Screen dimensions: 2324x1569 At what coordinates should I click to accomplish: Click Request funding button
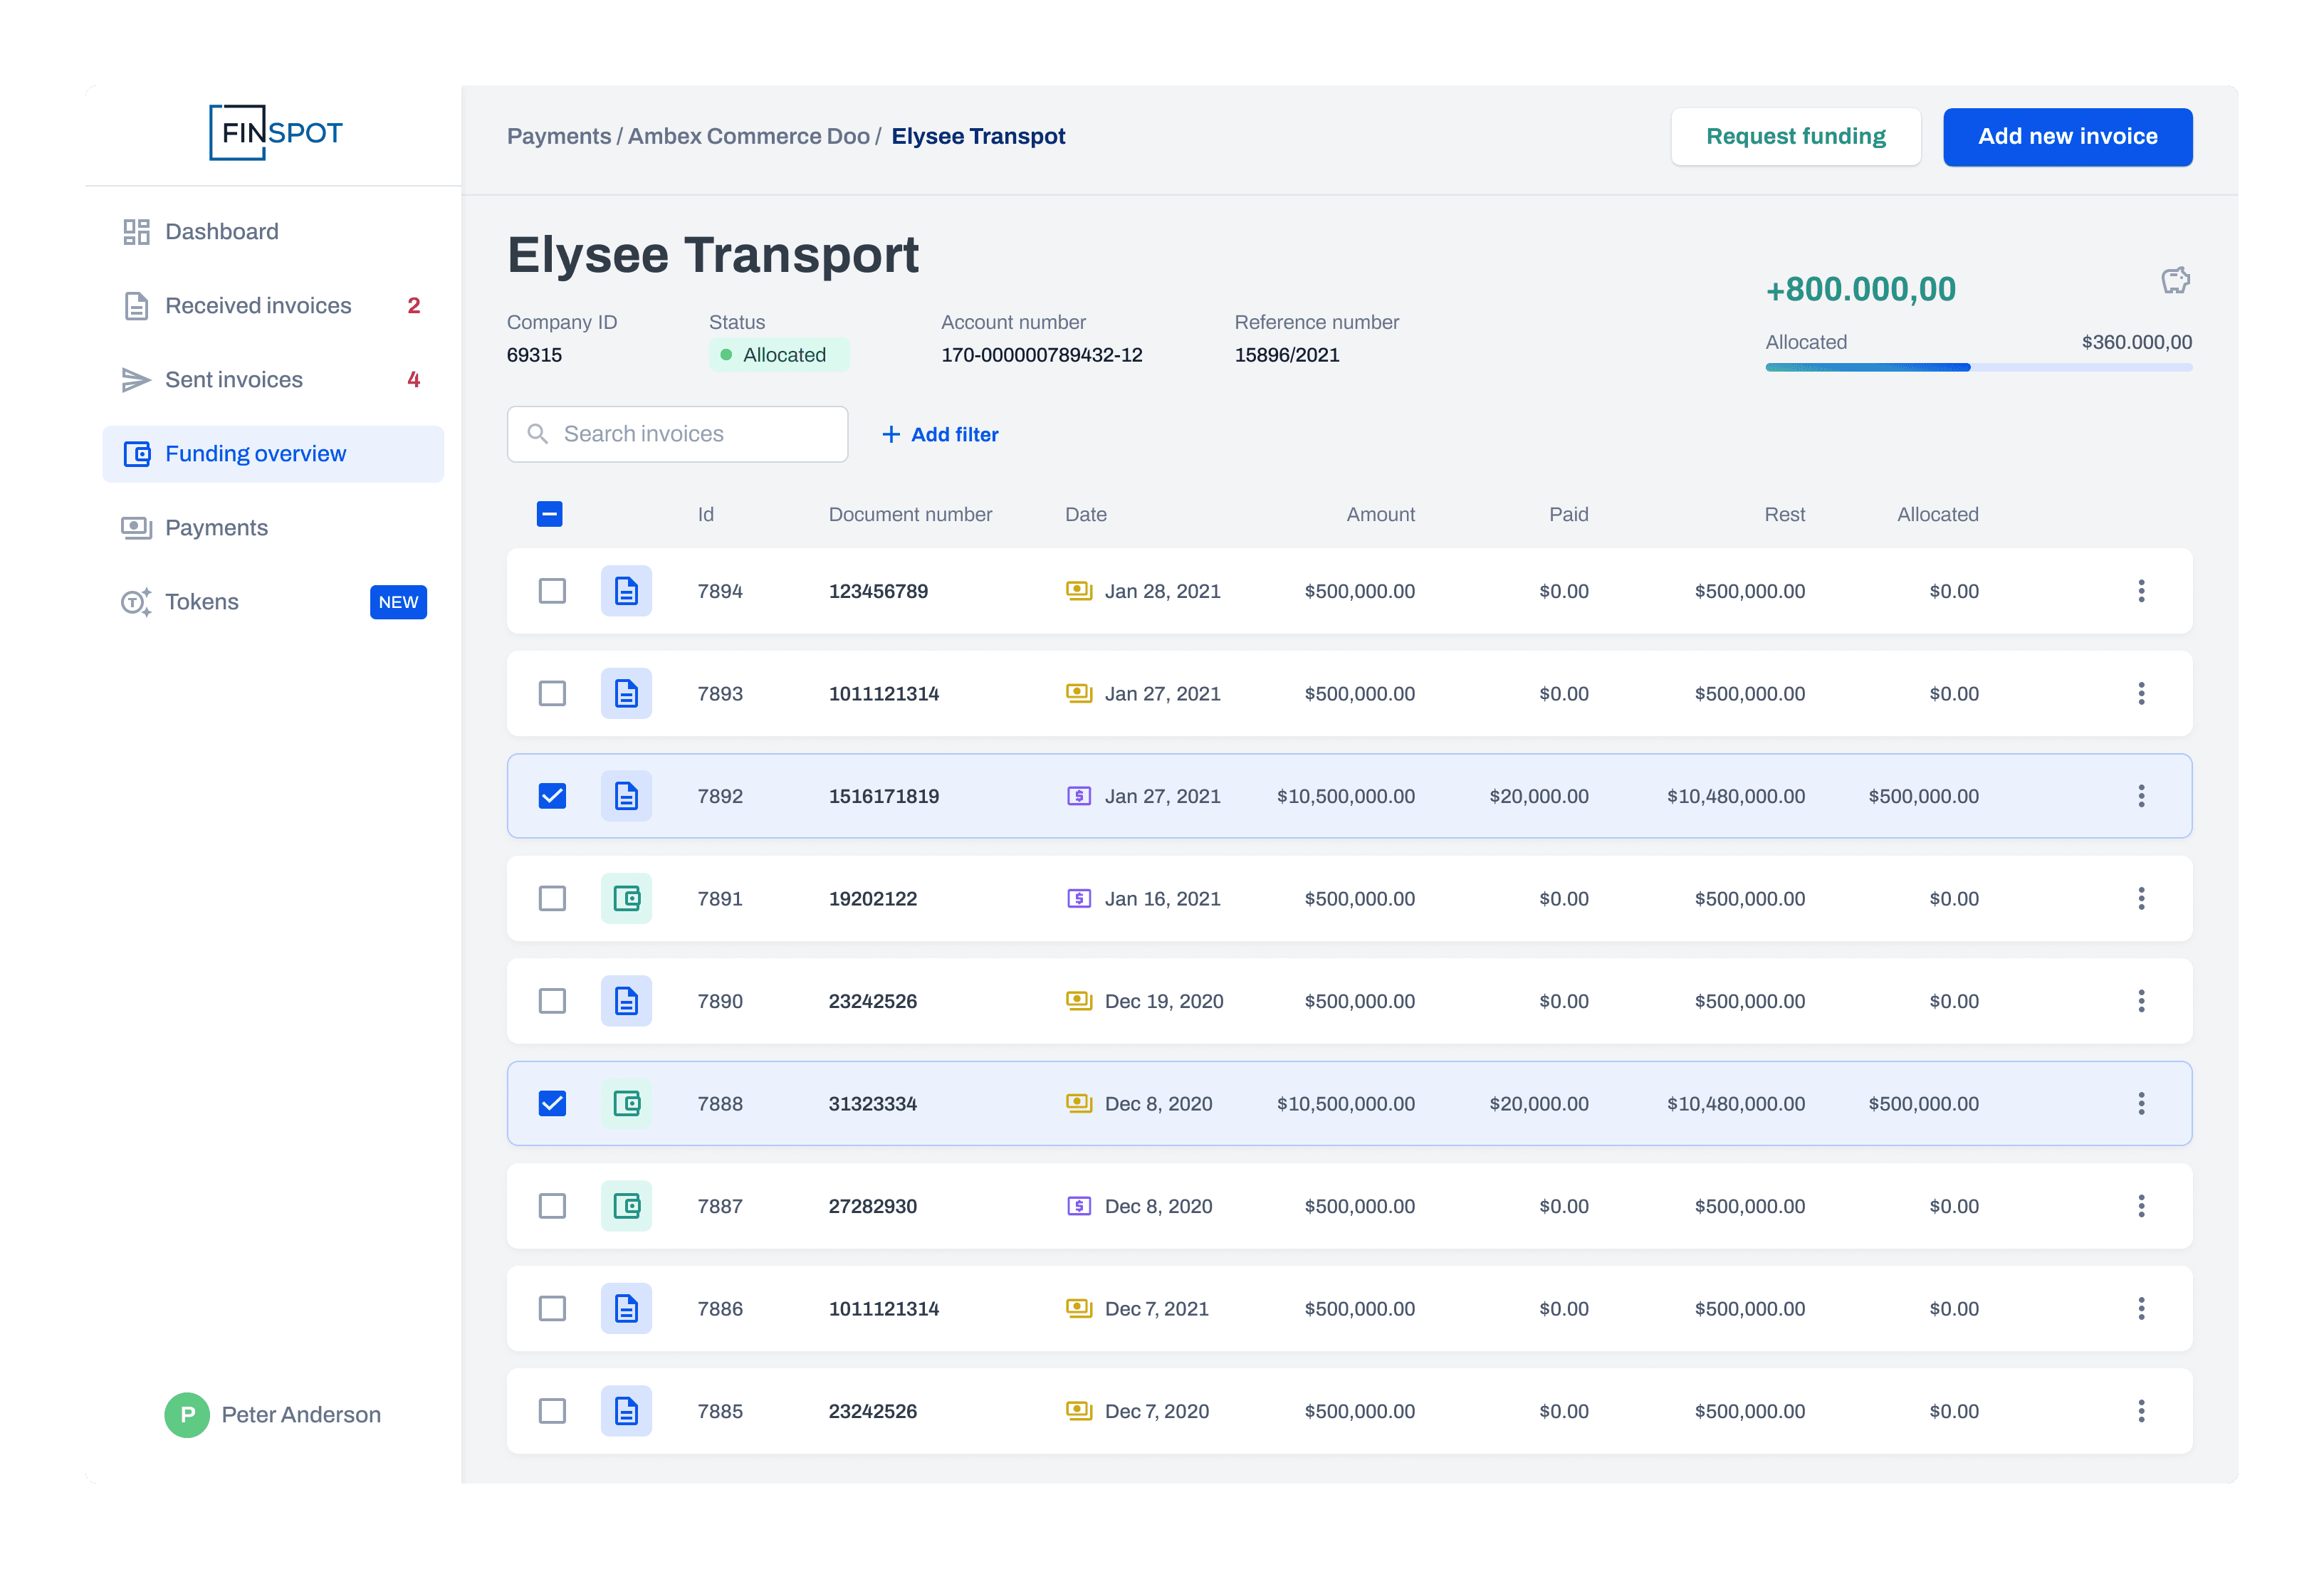pyautogui.click(x=1795, y=136)
